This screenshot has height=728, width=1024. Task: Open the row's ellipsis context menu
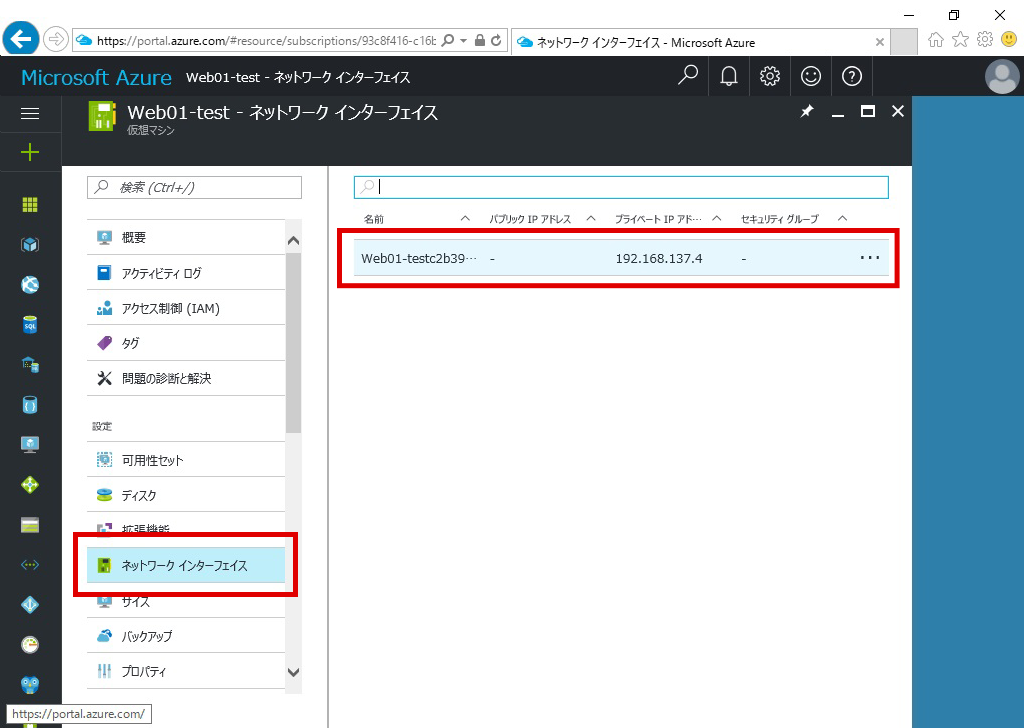coord(870,258)
